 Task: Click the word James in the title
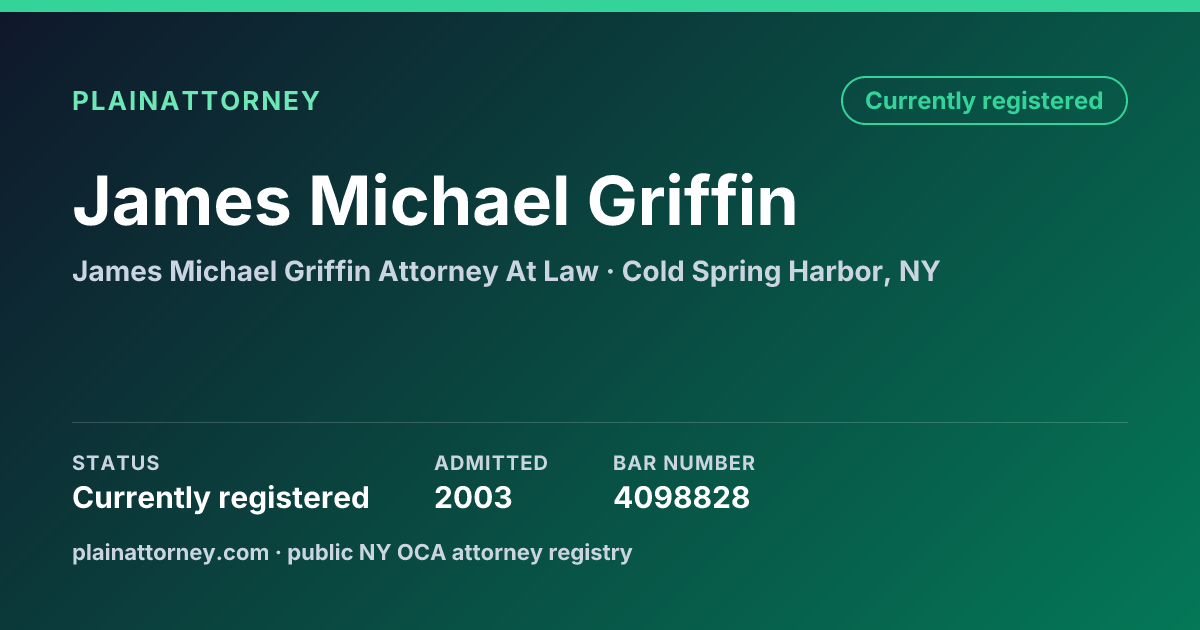pos(181,201)
